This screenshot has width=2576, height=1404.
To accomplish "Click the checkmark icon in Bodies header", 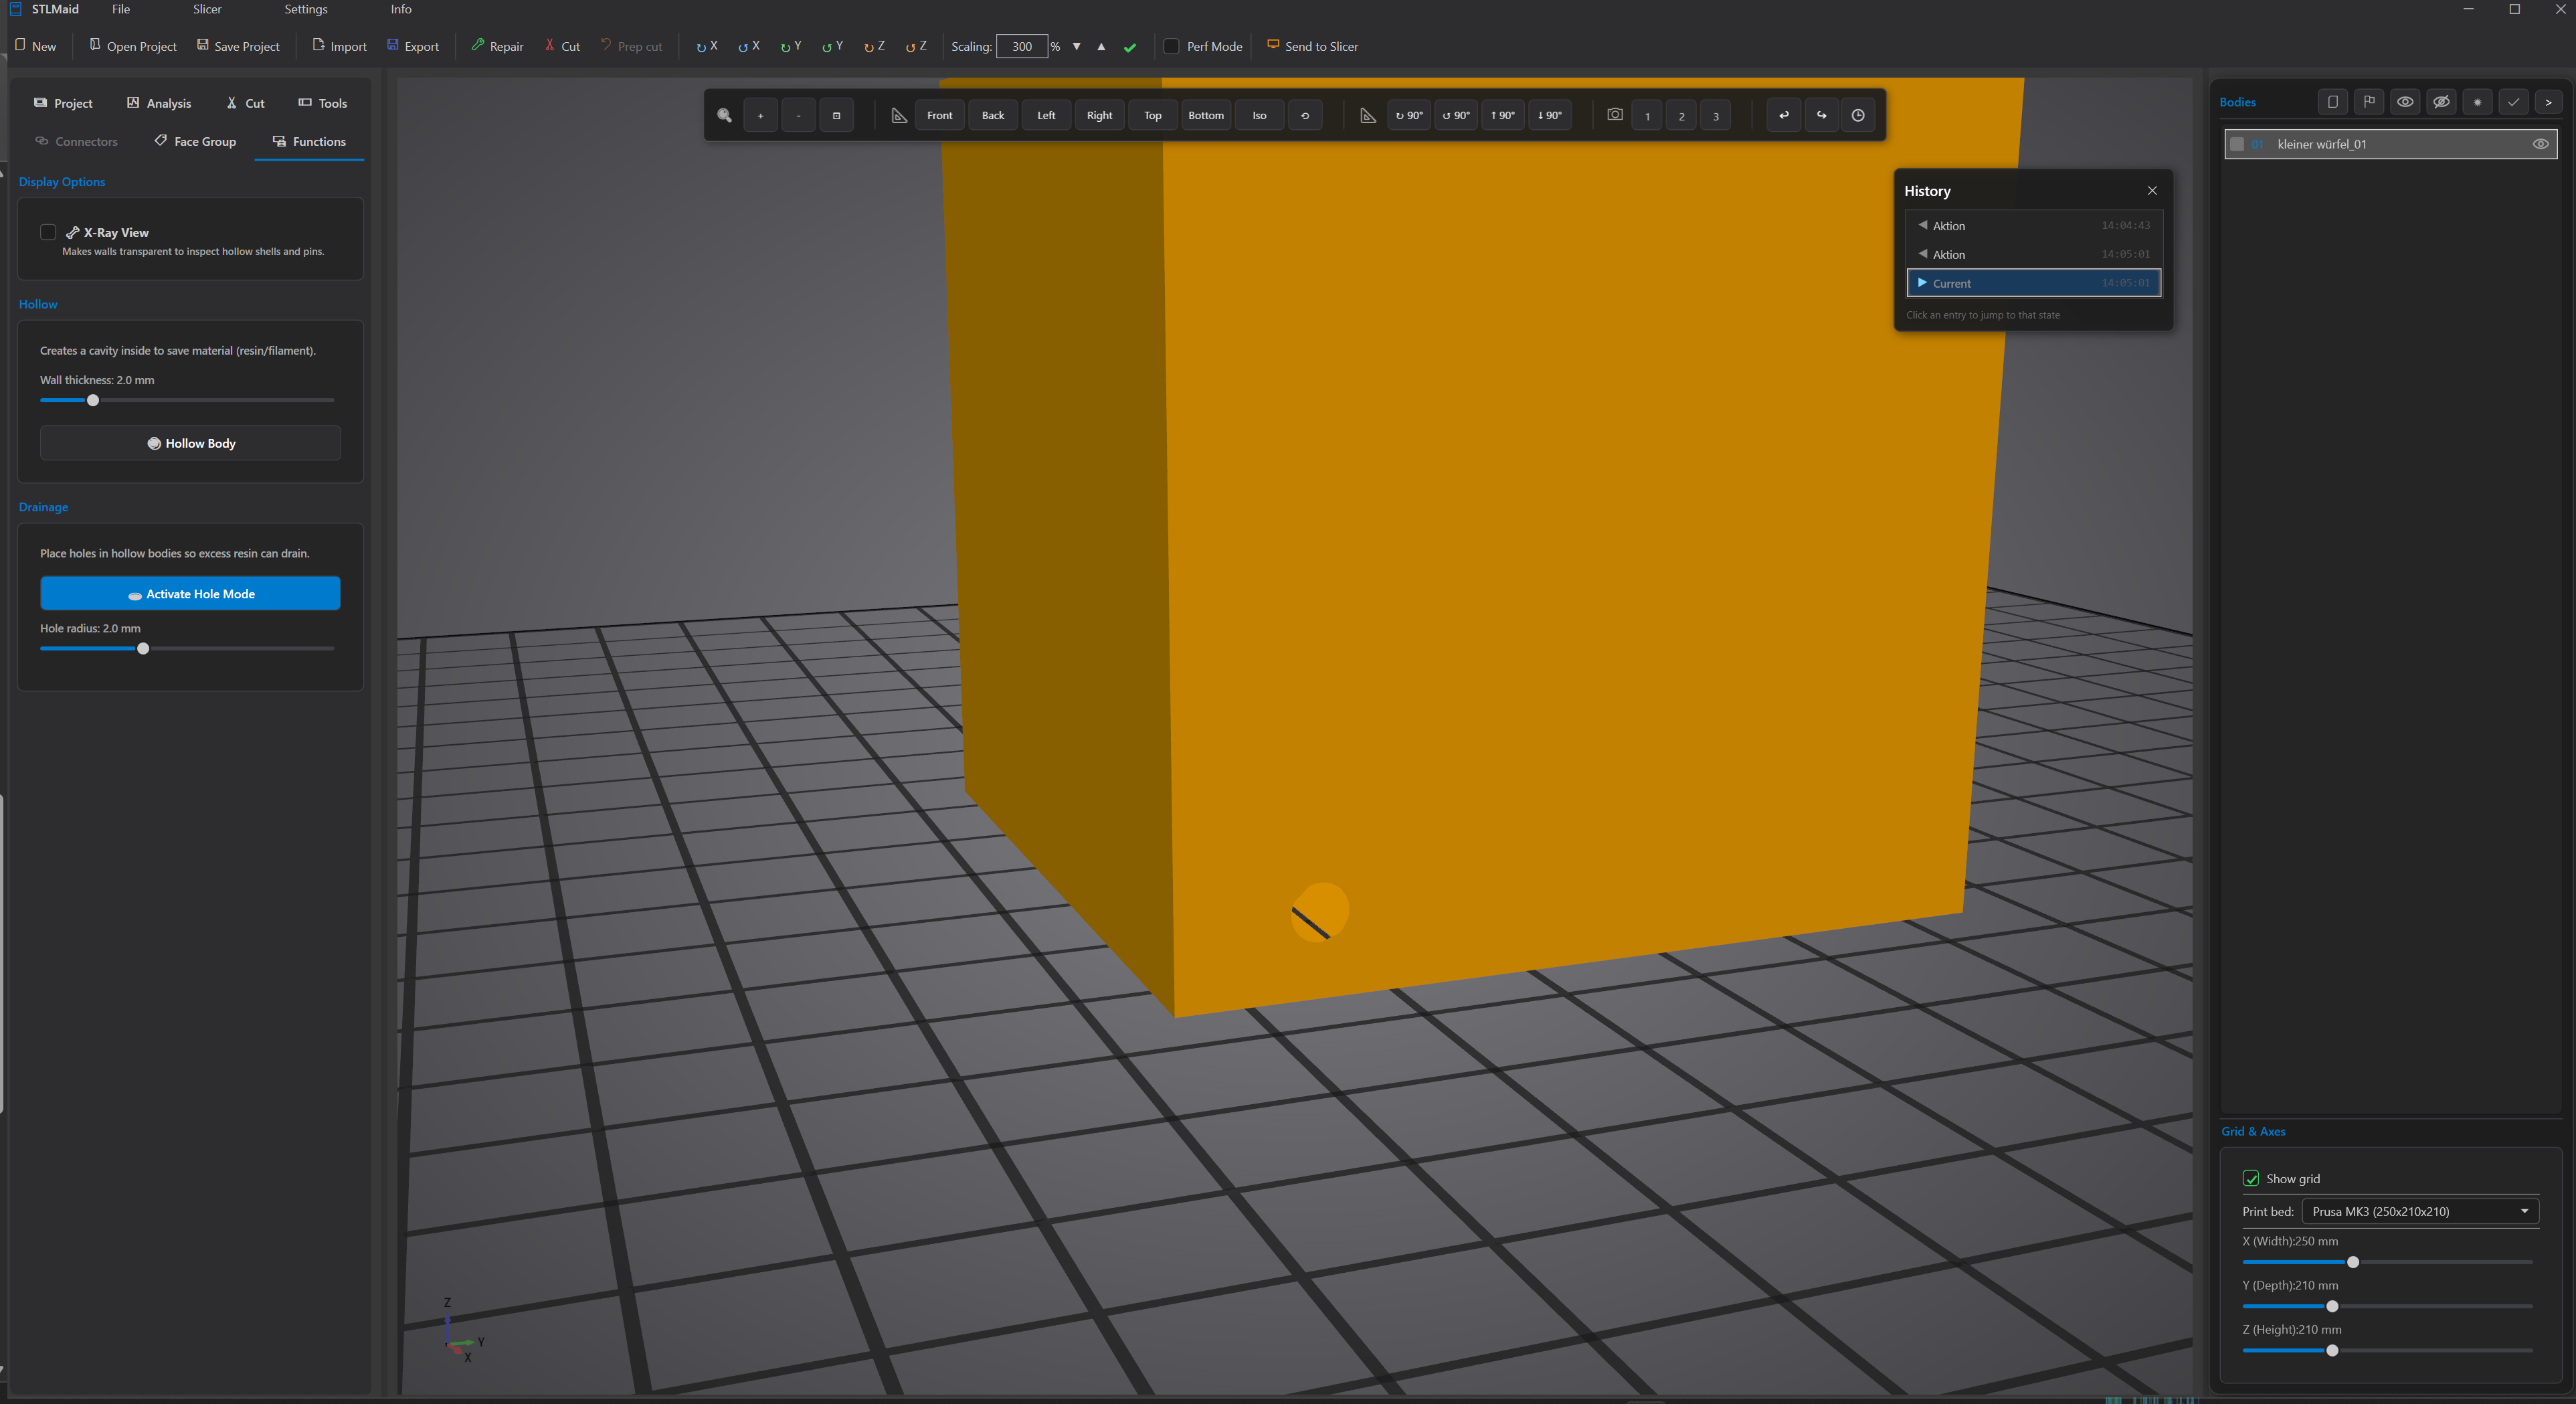I will click(x=2513, y=102).
